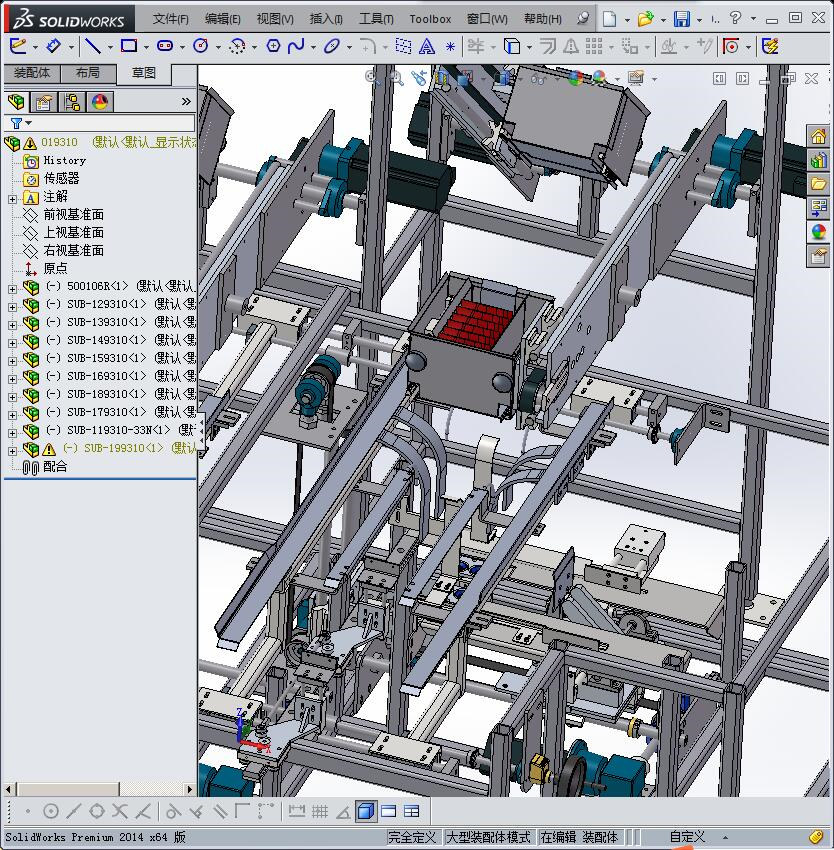Select 配合 mates folder in tree
The height and width of the screenshot is (850, 834).
[55, 466]
